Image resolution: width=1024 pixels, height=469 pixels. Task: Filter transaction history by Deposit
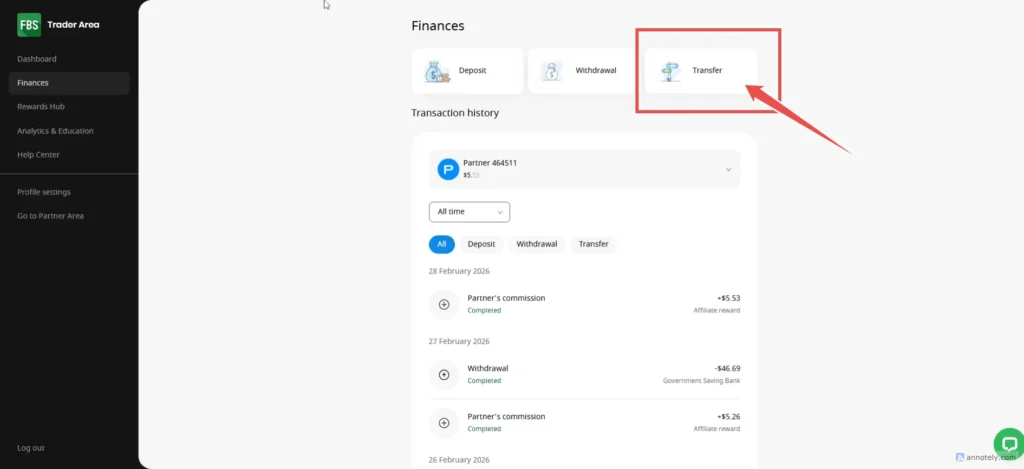[x=481, y=244]
